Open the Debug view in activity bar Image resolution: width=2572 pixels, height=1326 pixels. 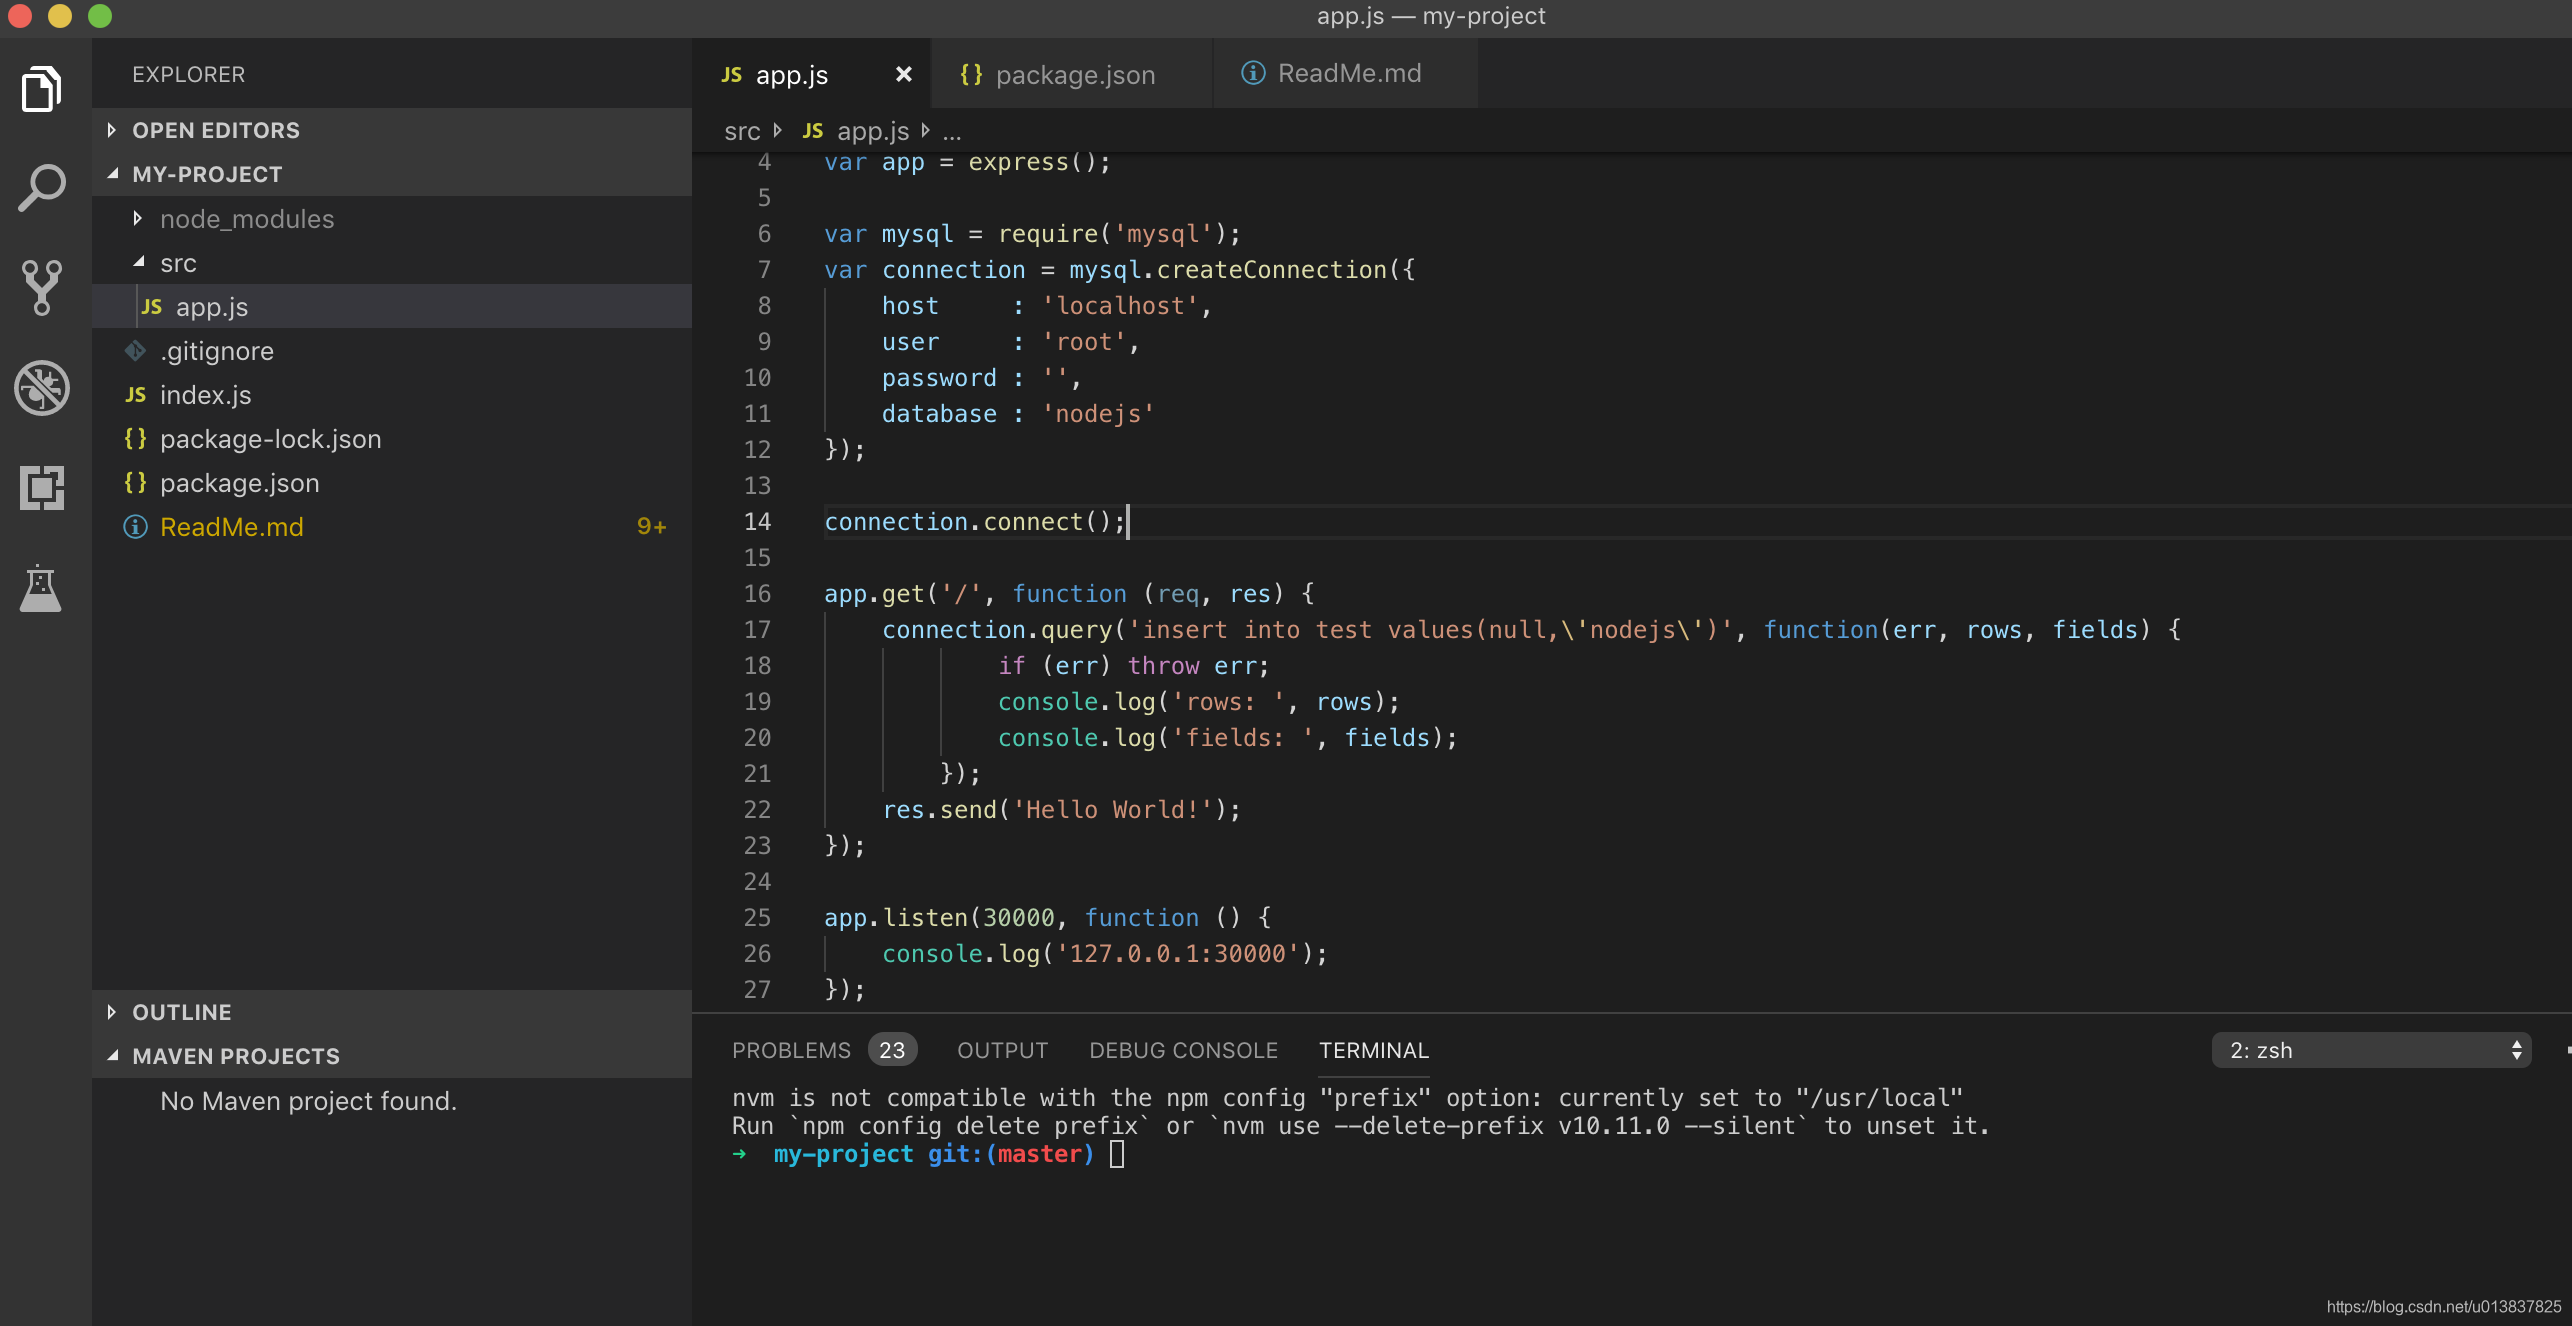point(41,388)
